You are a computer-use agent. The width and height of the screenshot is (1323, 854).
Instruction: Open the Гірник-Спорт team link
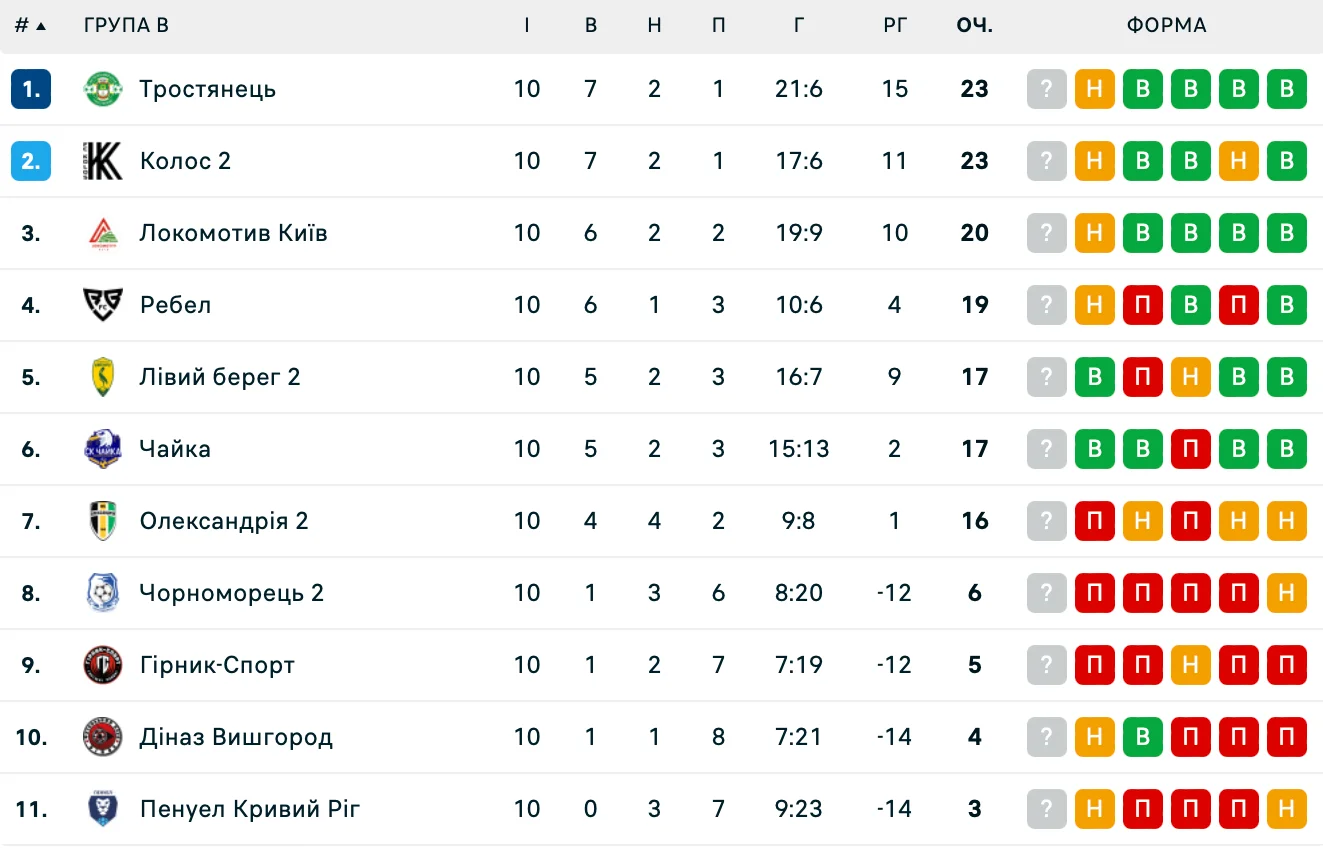click(x=217, y=665)
